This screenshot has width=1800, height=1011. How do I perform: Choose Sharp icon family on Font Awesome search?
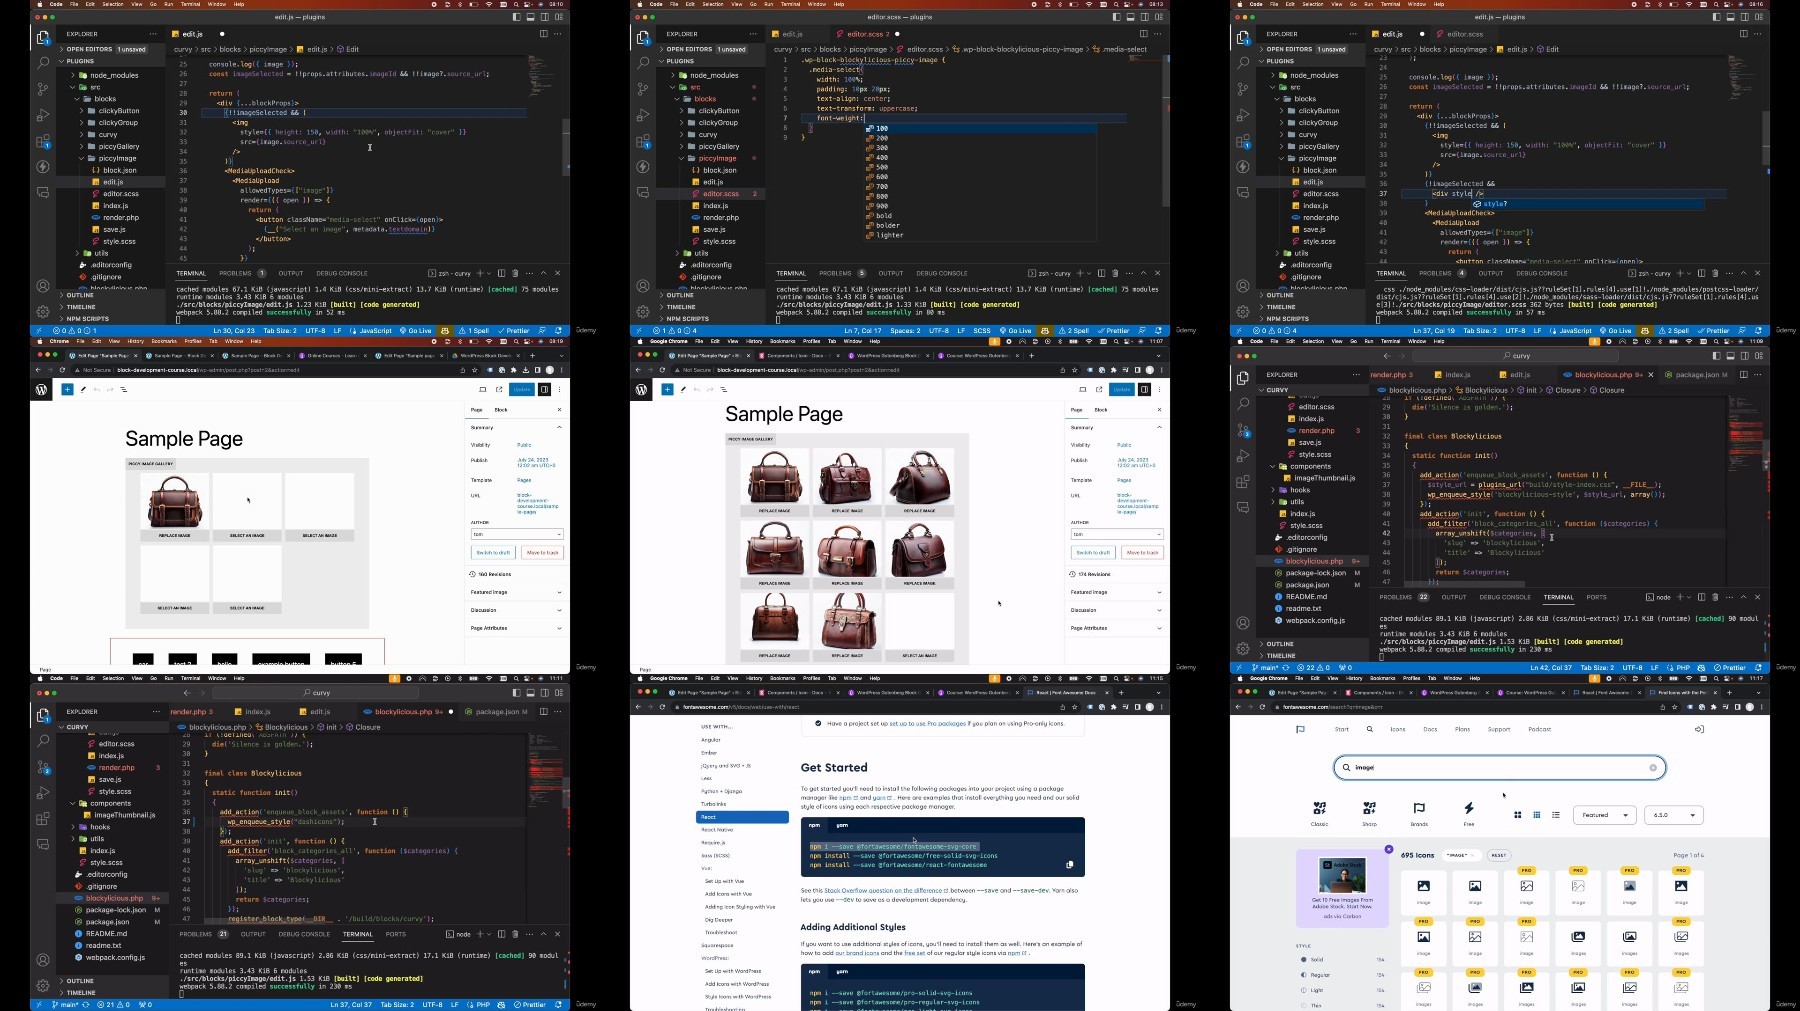tap(1369, 812)
